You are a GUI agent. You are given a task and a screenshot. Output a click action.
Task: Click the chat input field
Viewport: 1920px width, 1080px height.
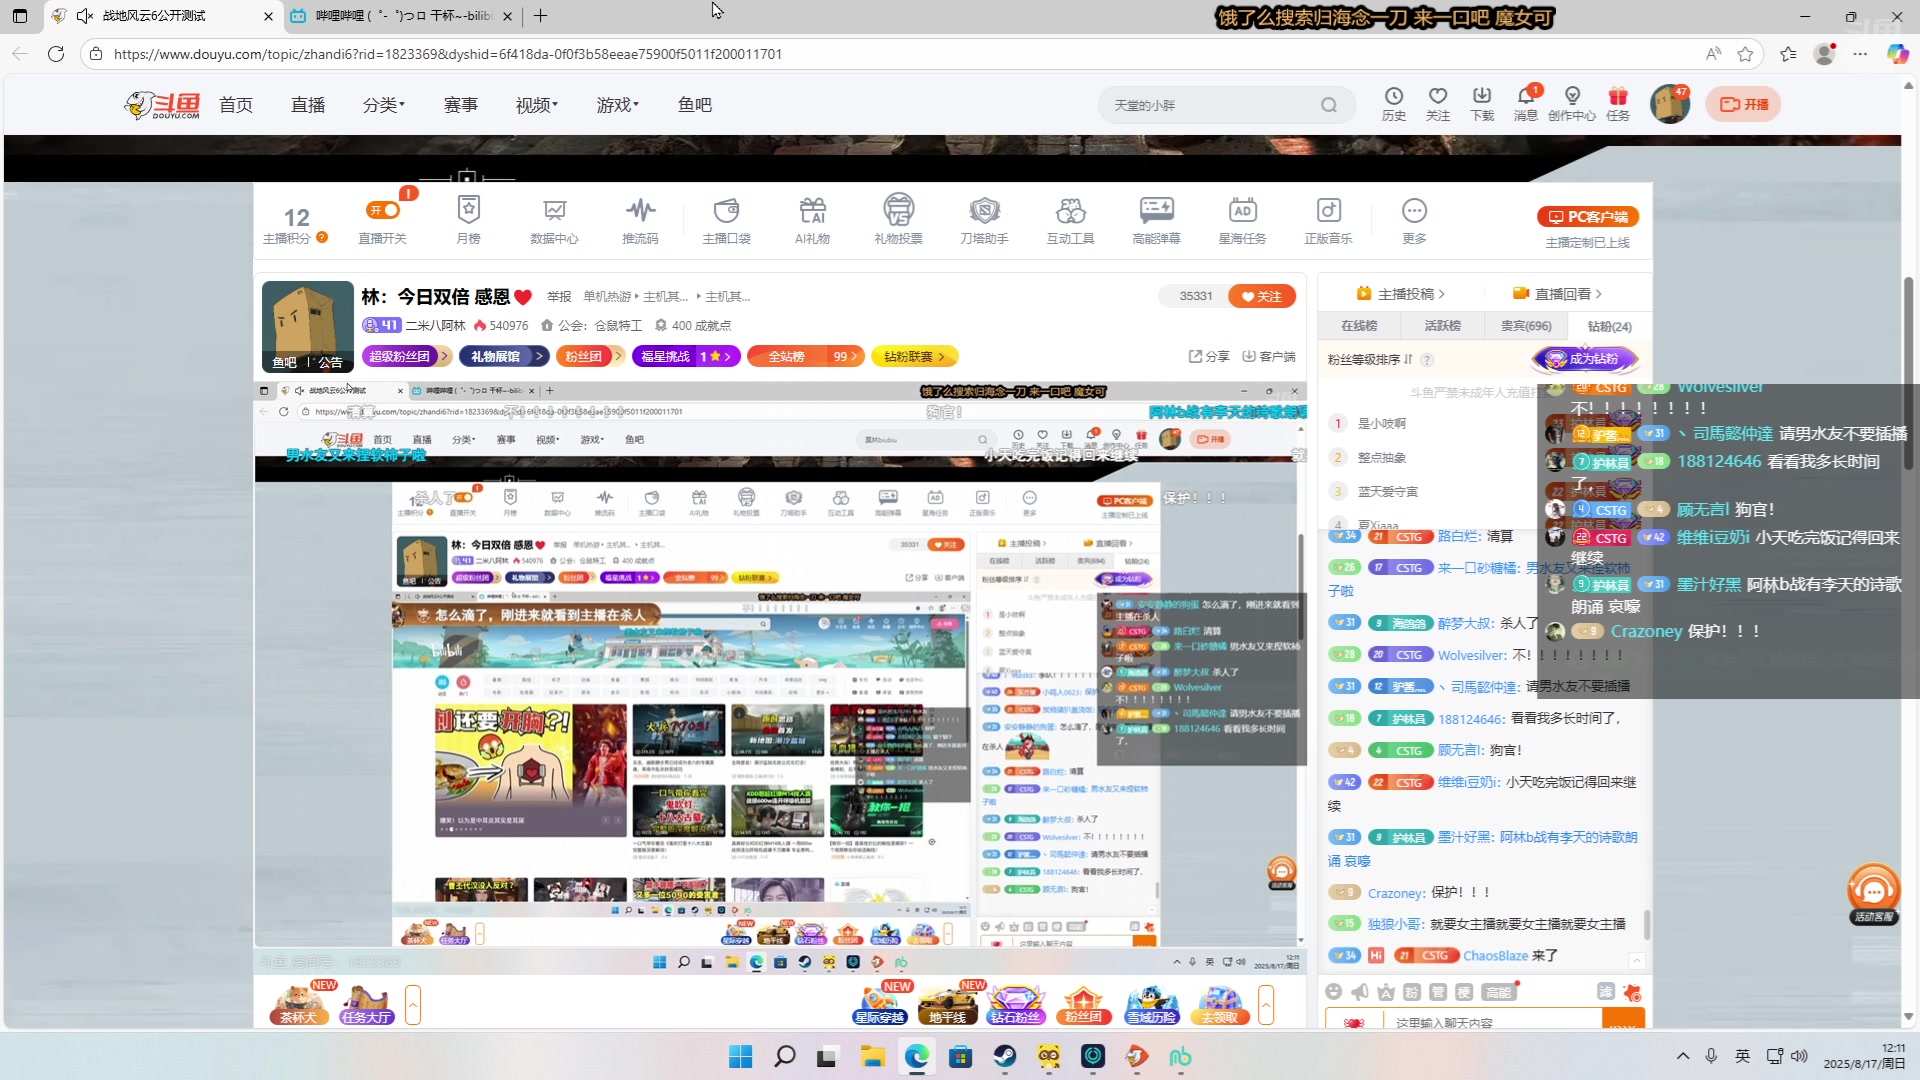tap(1492, 1021)
